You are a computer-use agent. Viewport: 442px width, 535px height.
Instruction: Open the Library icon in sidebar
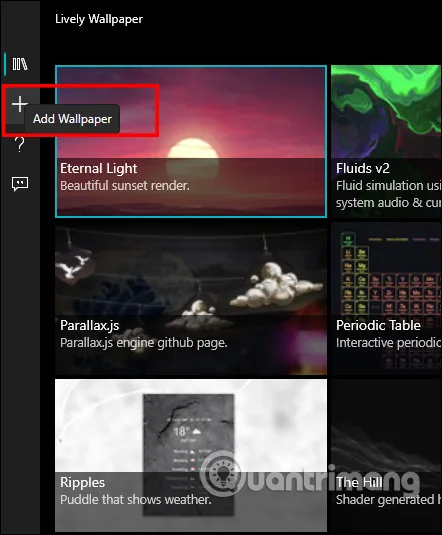coord(20,64)
